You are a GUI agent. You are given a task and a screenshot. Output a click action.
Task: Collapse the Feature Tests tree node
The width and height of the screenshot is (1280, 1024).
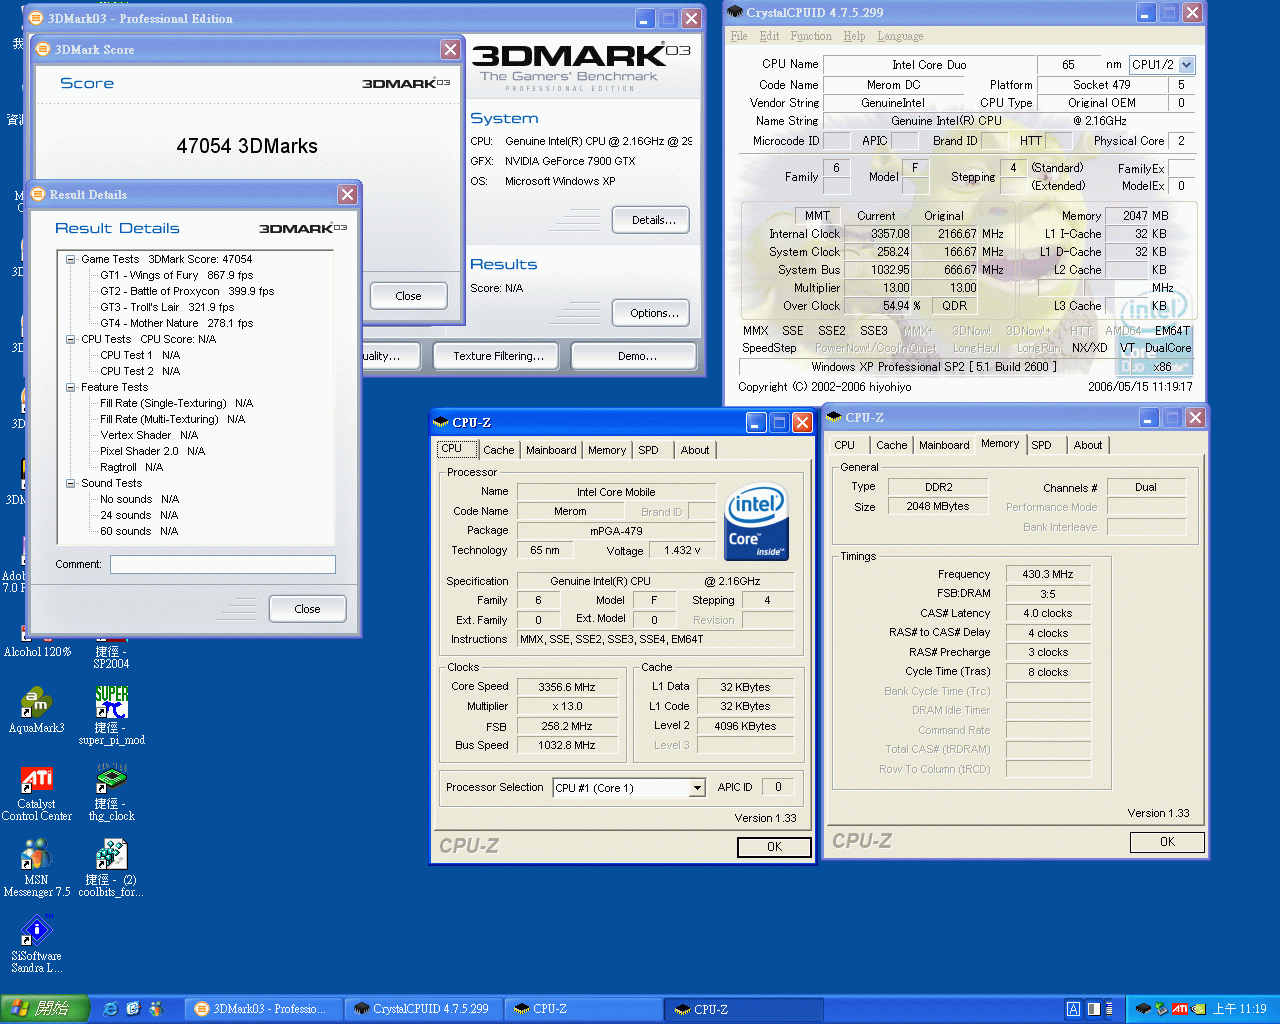tap(71, 387)
